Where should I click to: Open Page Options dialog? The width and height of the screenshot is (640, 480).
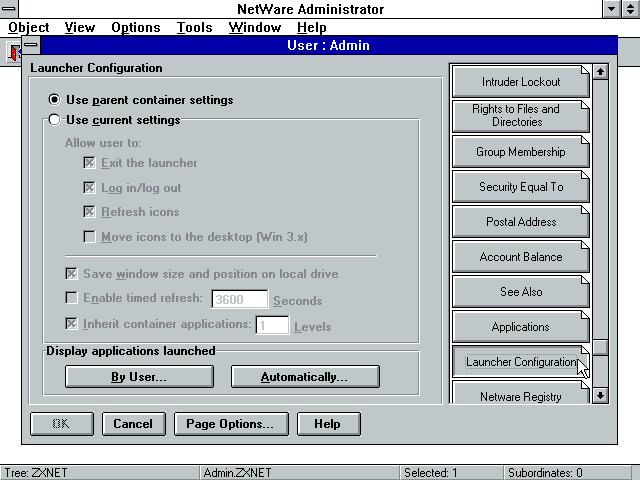[231, 424]
